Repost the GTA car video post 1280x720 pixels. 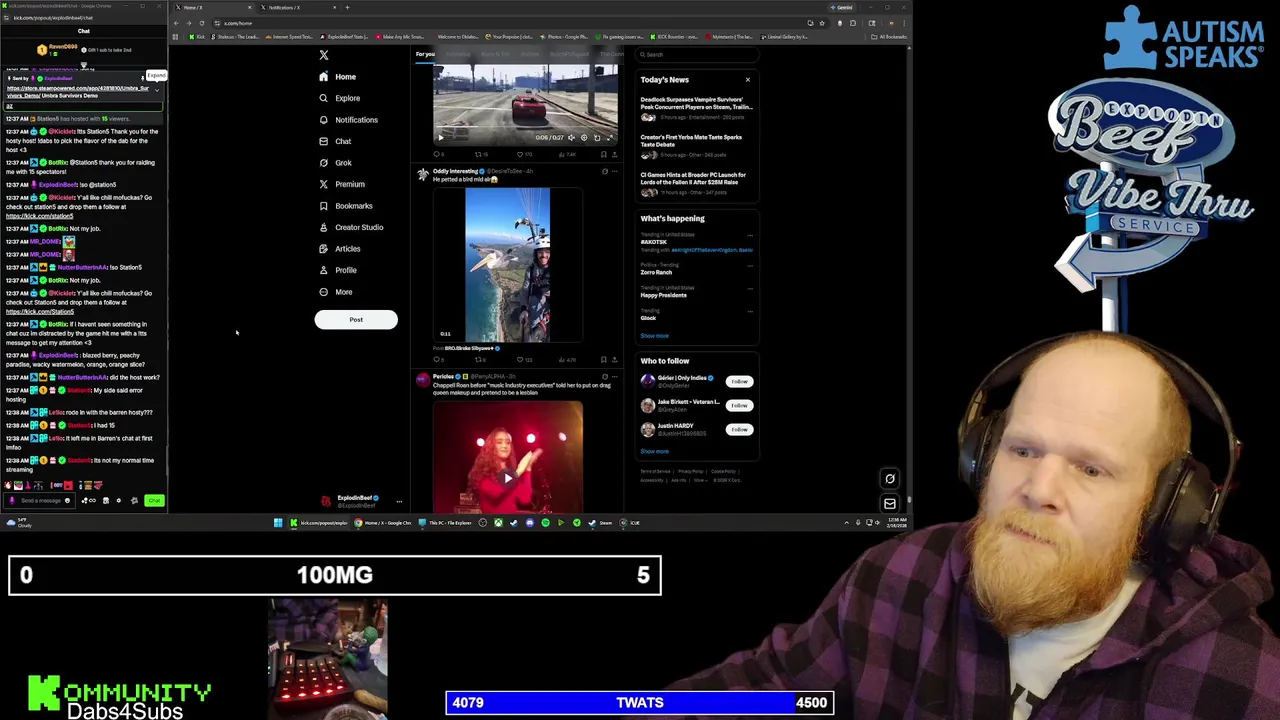point(480,155)
